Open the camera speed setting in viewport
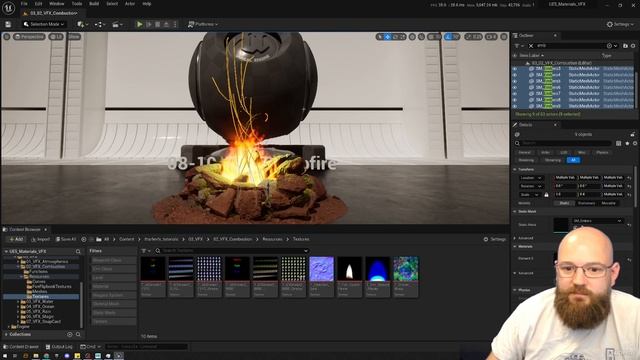 [x=491, y=37]
